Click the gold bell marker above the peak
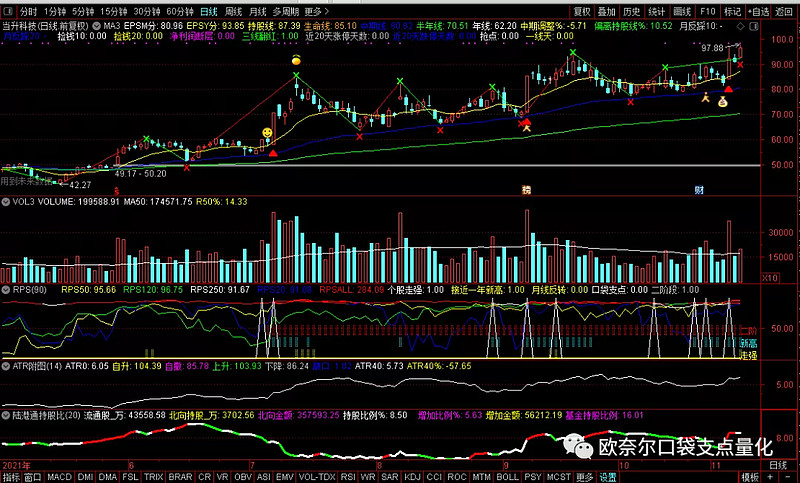800x483 pixels. 296,60
